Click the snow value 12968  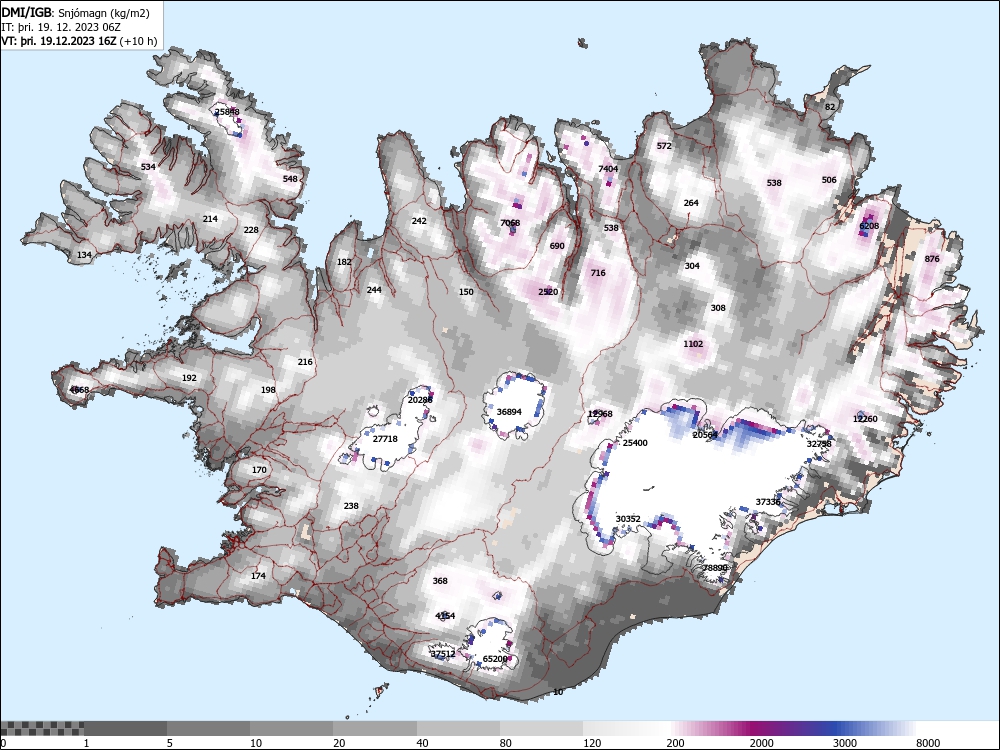pos(600,415)
